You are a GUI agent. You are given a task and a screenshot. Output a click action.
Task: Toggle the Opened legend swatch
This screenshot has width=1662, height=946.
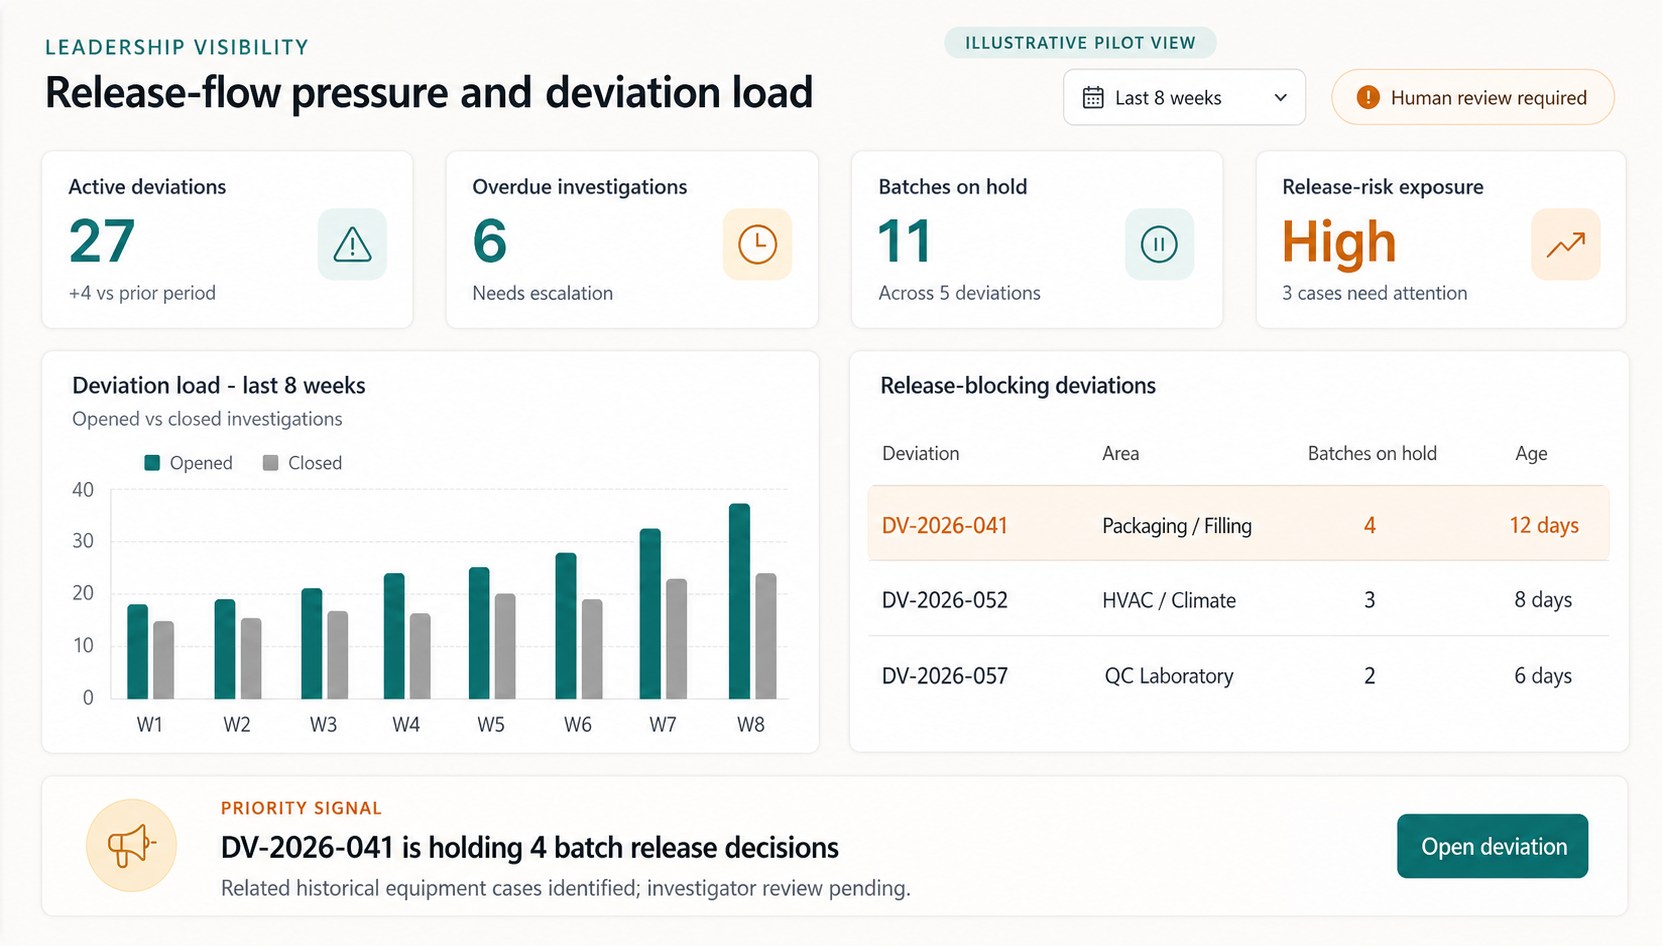click(x=152, y=463)
